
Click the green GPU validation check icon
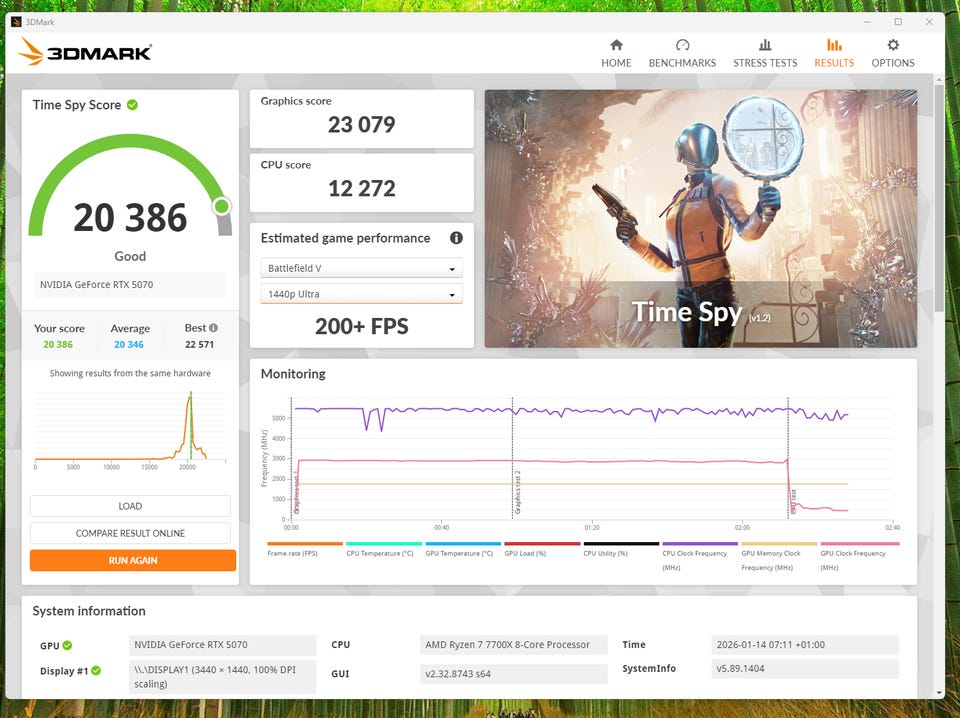click(67, 645)
